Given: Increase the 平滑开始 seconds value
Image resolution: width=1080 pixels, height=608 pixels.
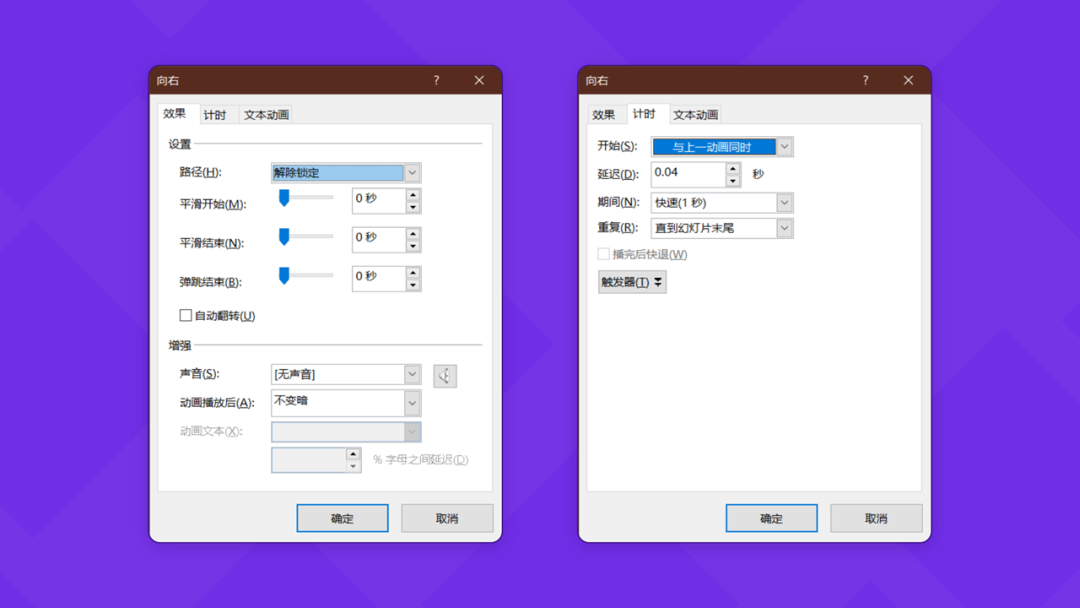Looking at the screenshot, I should [x=413, y=195].
